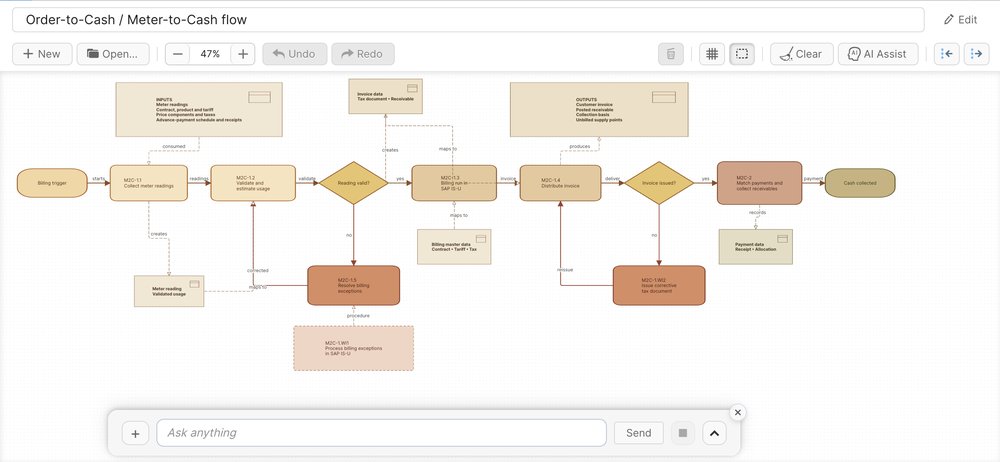Image resolution: width=1000 pixels, height=462 pixels.
Task: Click the 'reissue' connector label
Action: 565,270
